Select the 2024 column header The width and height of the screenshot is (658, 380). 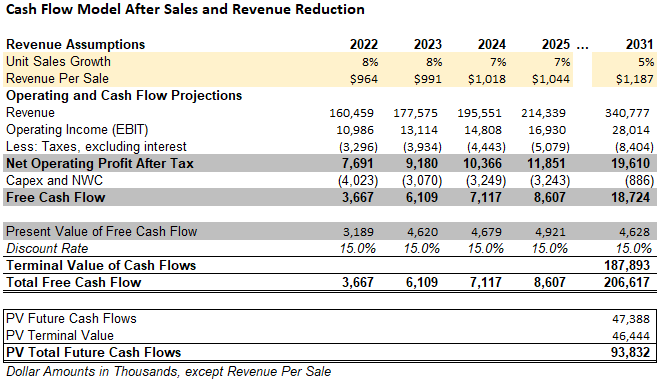pos(492,44)
